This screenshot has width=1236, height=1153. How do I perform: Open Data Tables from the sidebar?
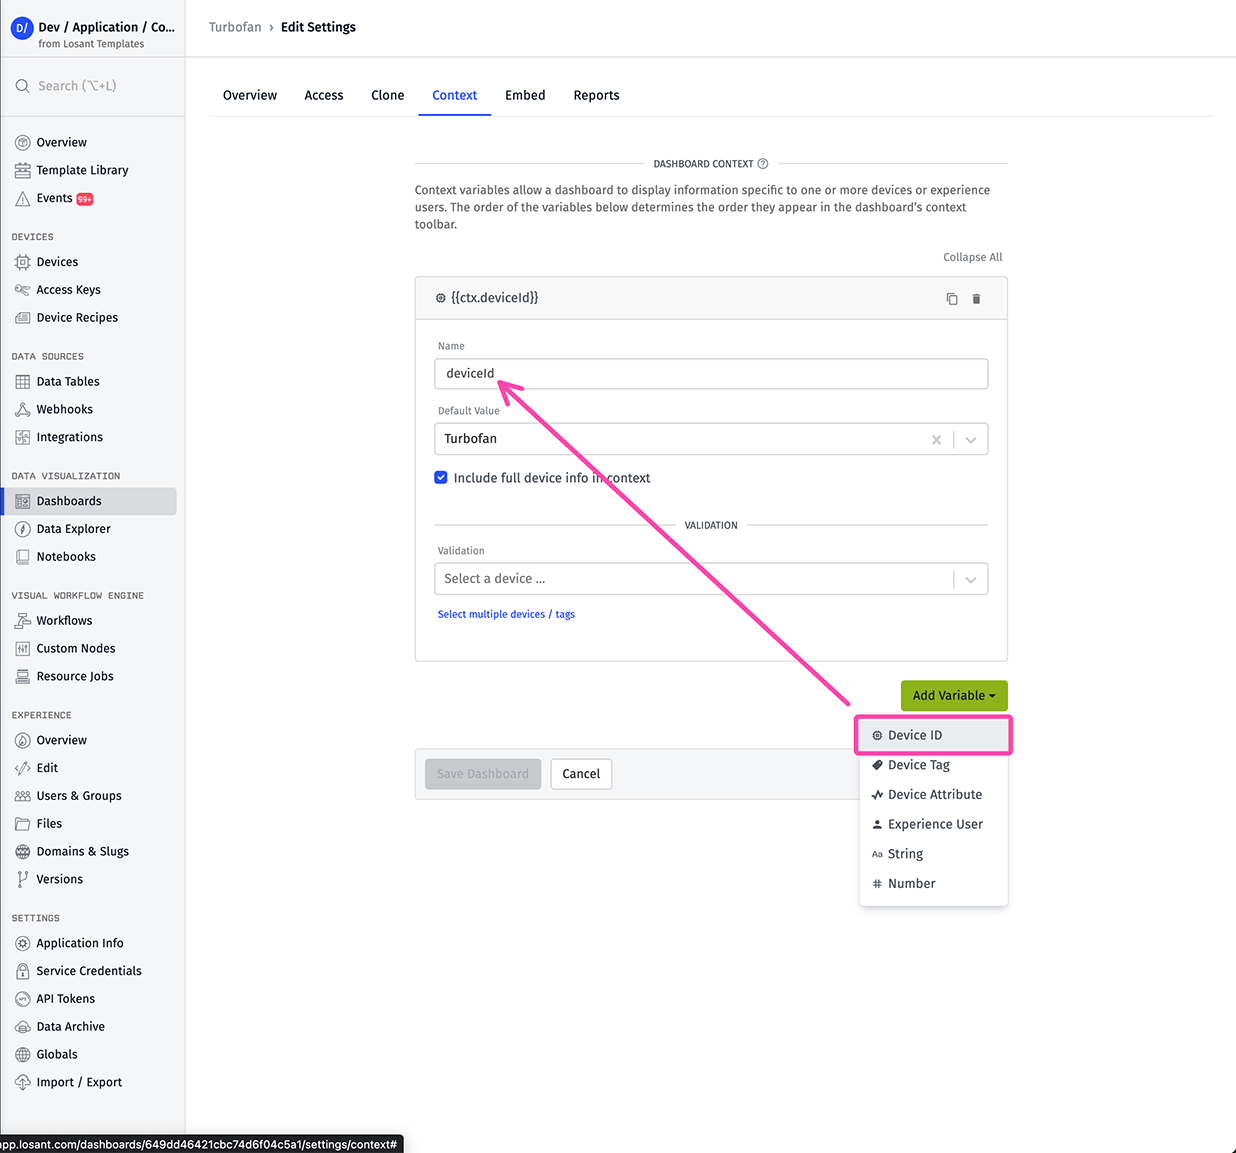(67, 382)
